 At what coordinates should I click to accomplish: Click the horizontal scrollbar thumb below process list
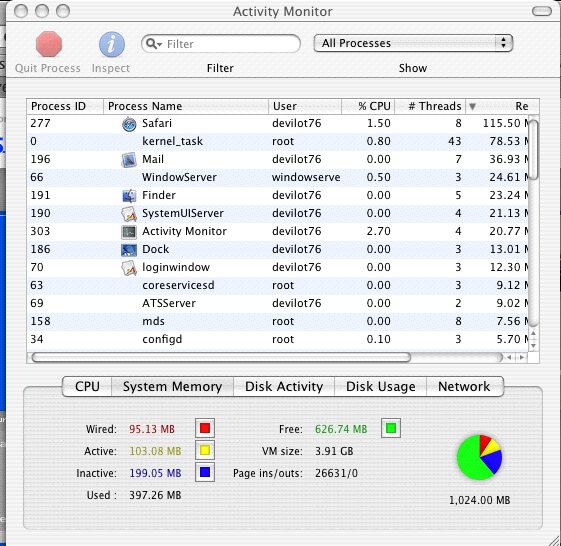[x=221, y=357]
